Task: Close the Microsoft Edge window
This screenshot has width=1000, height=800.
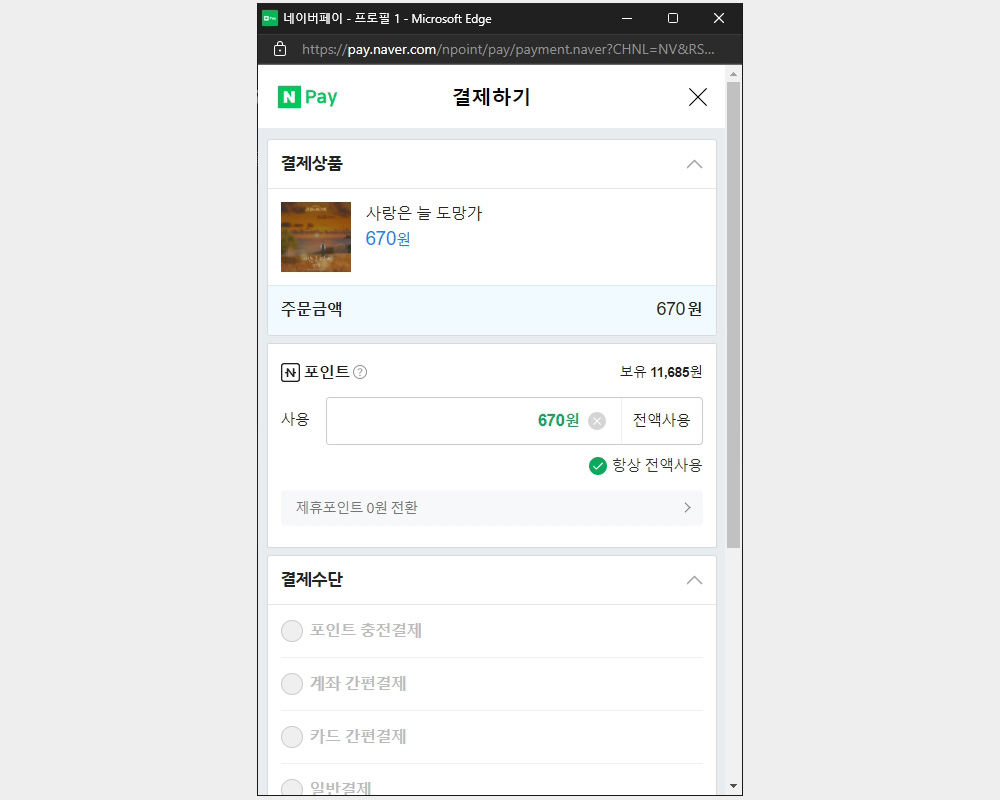Action: [x=719, y=19]
